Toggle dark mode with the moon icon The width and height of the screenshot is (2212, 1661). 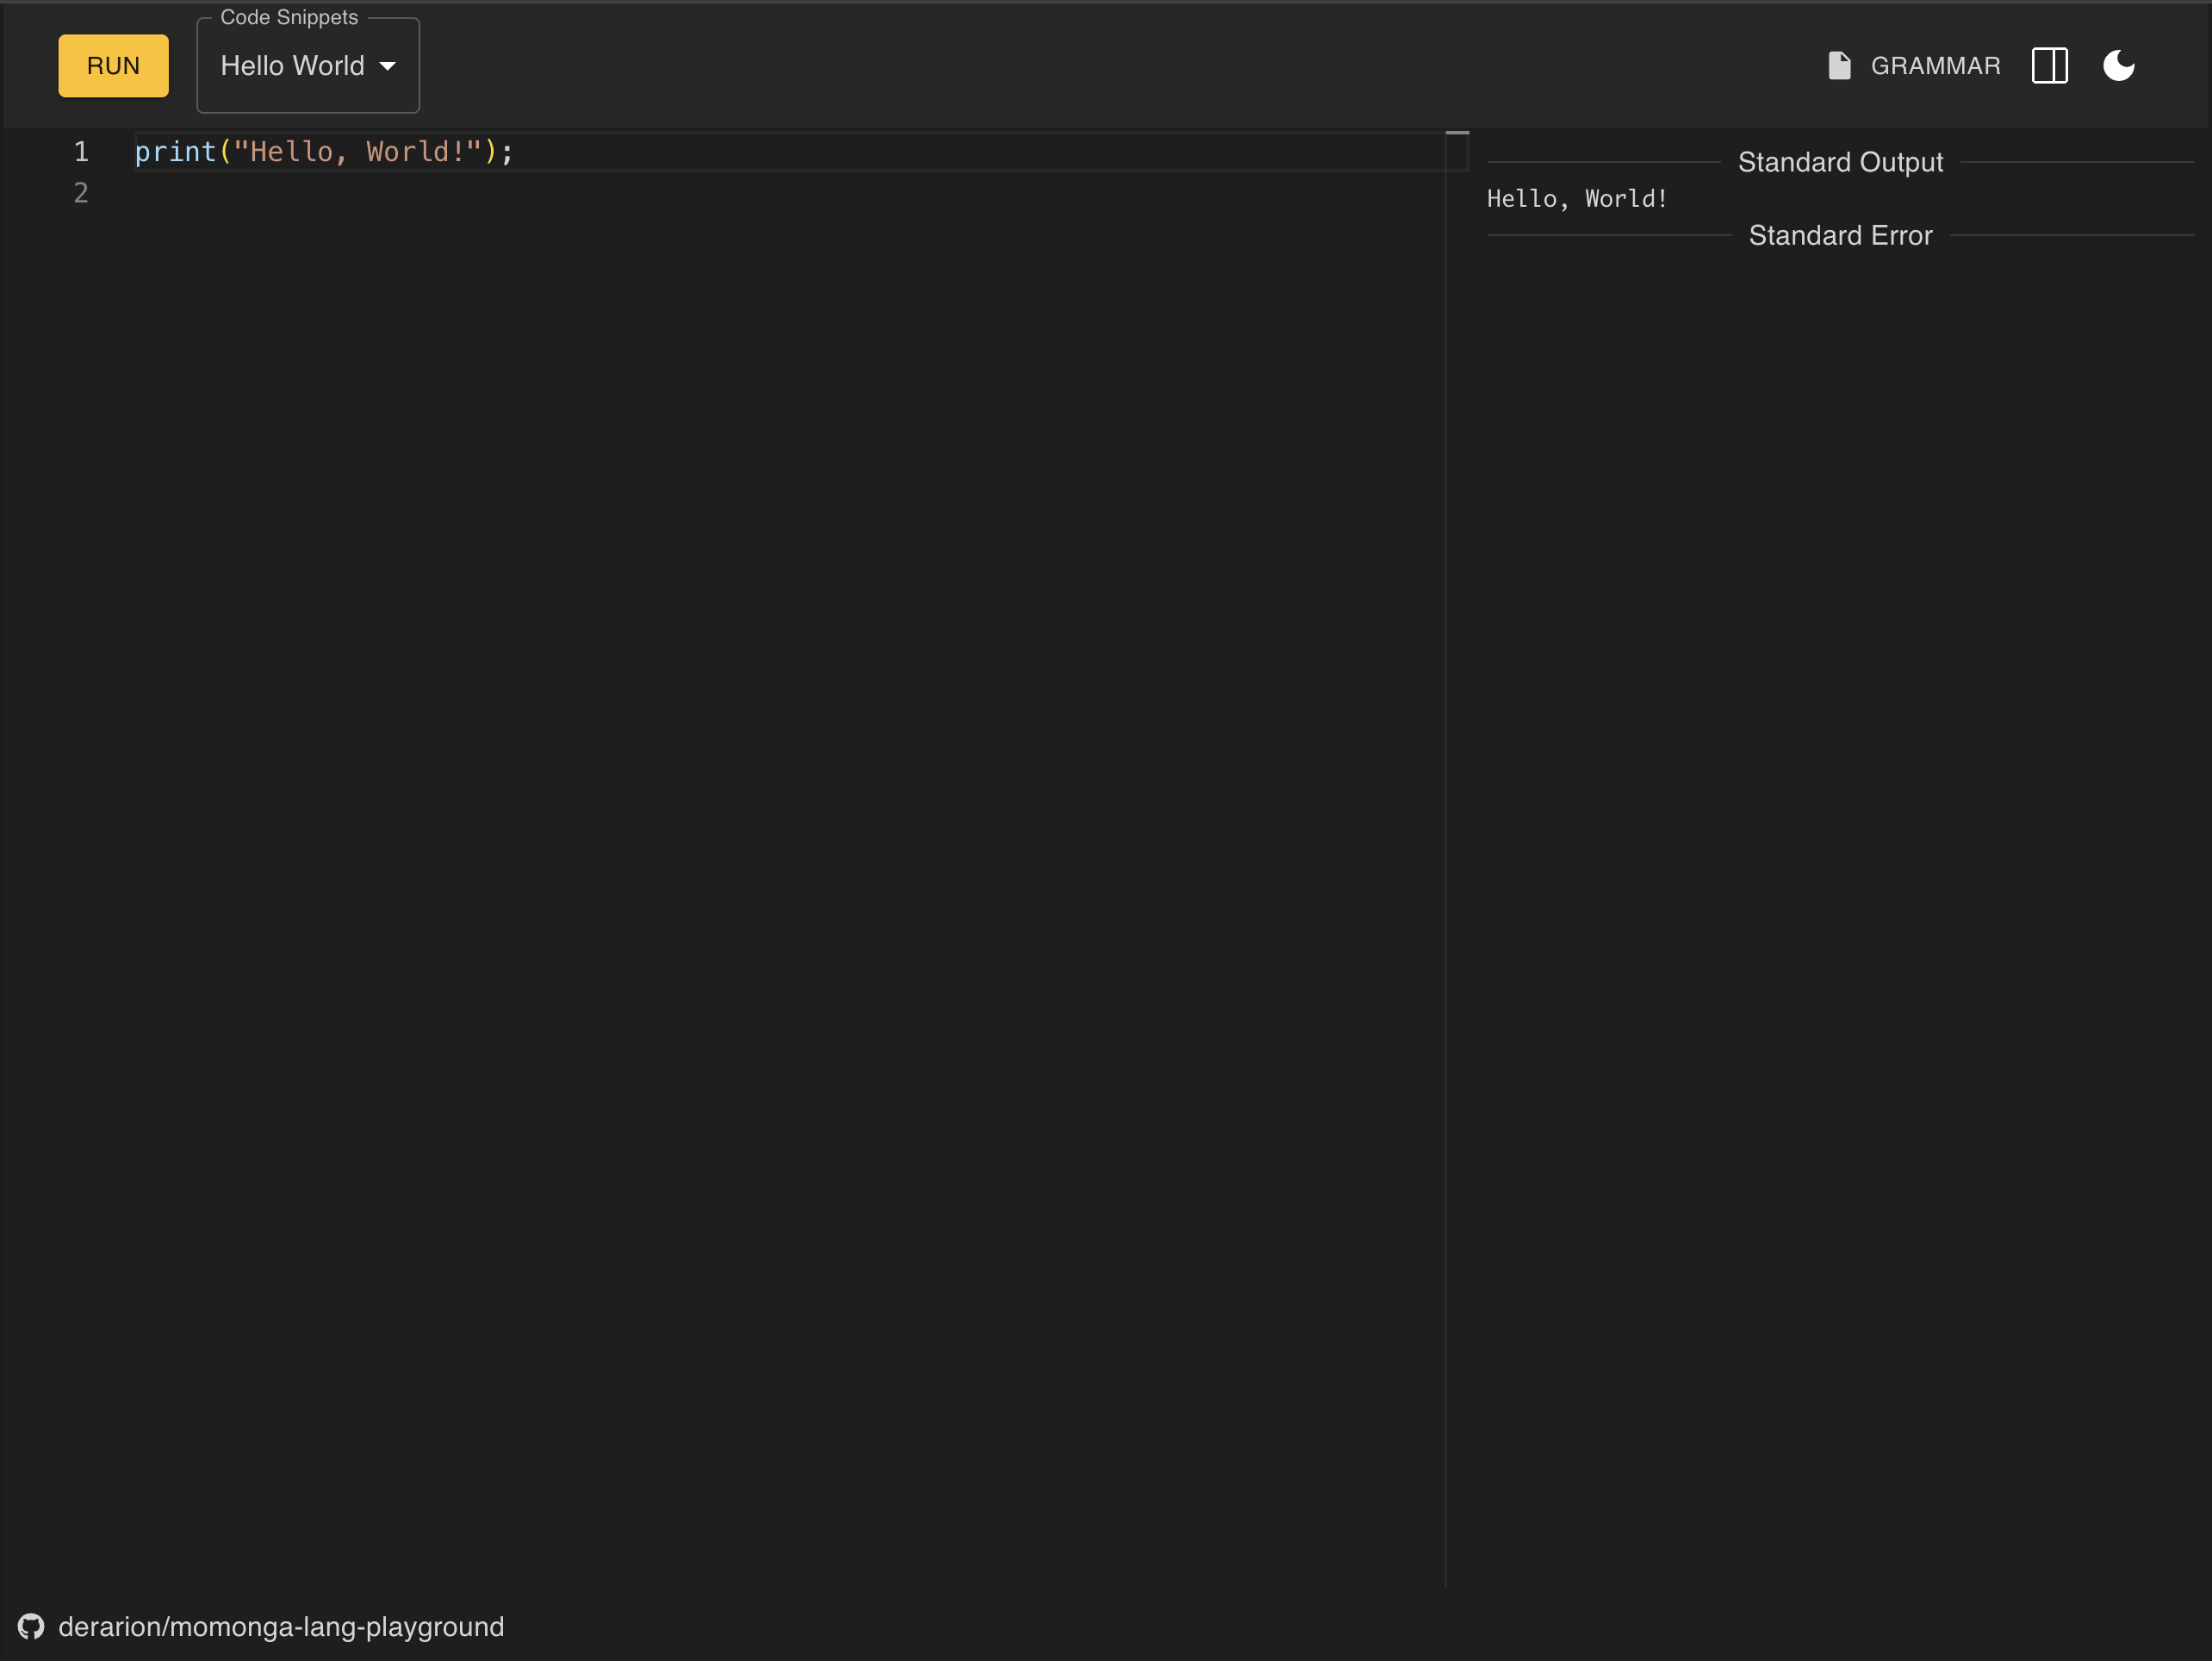pyautogui.click(x=2118, y=66)
